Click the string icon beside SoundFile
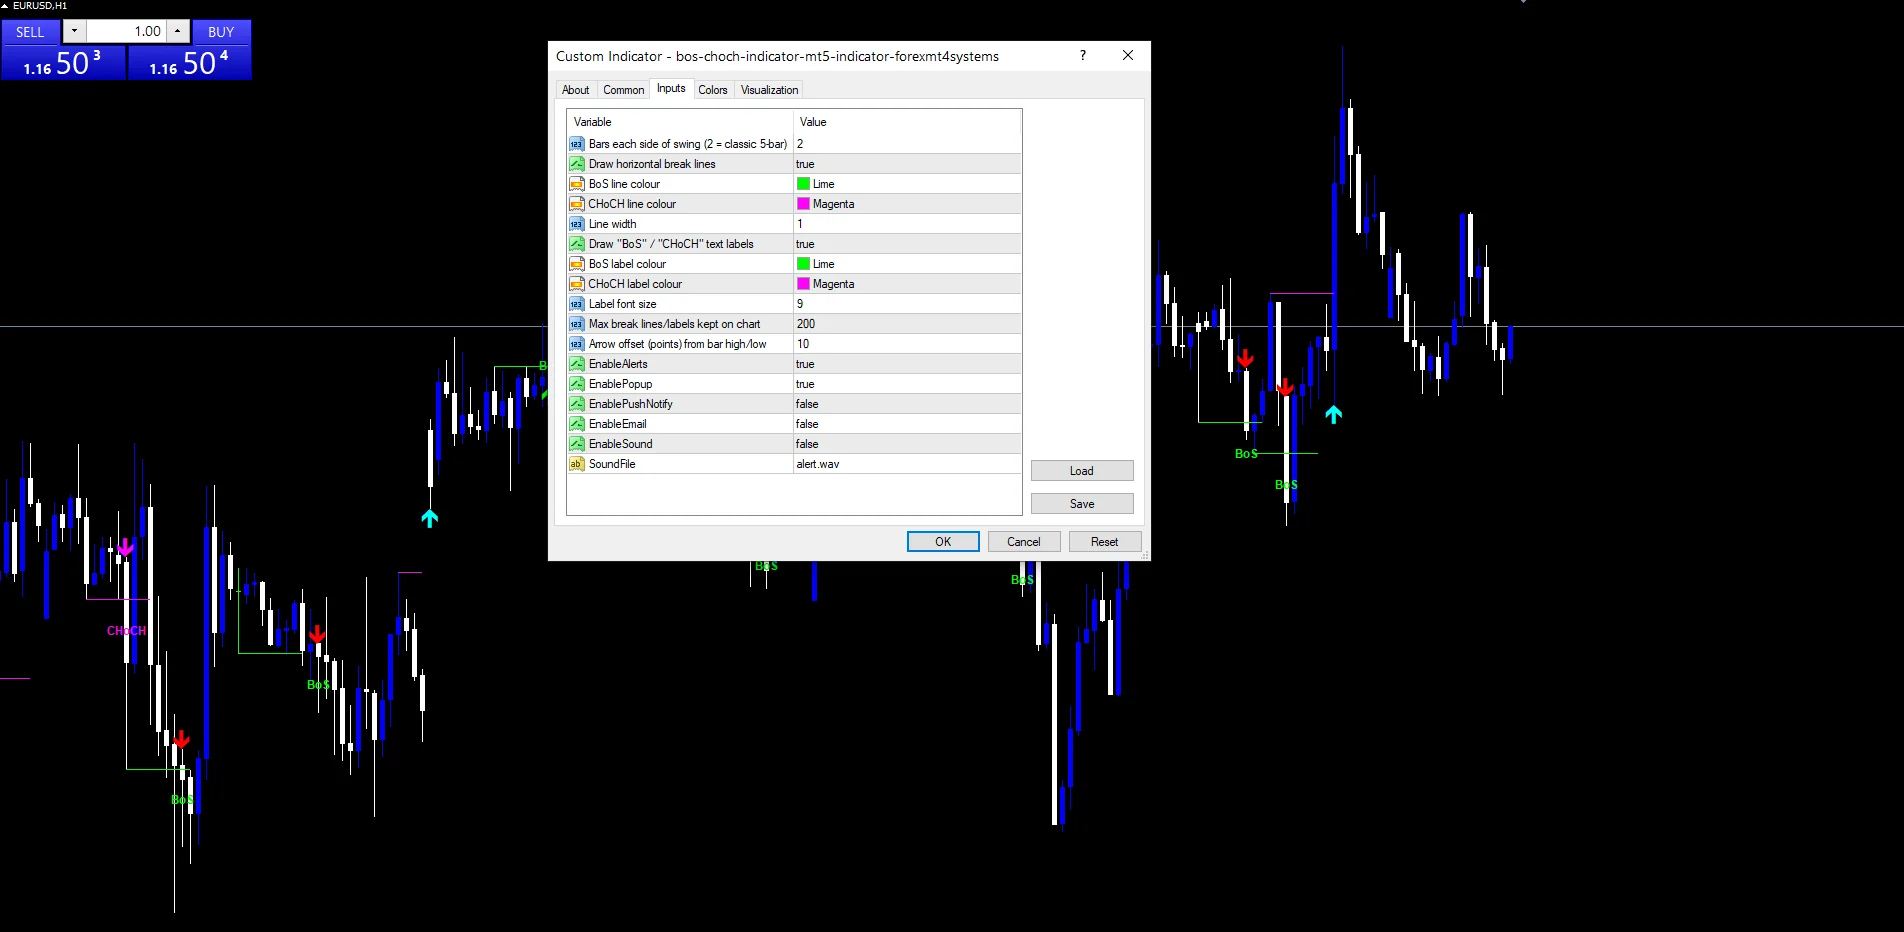 tap(576, 464)
